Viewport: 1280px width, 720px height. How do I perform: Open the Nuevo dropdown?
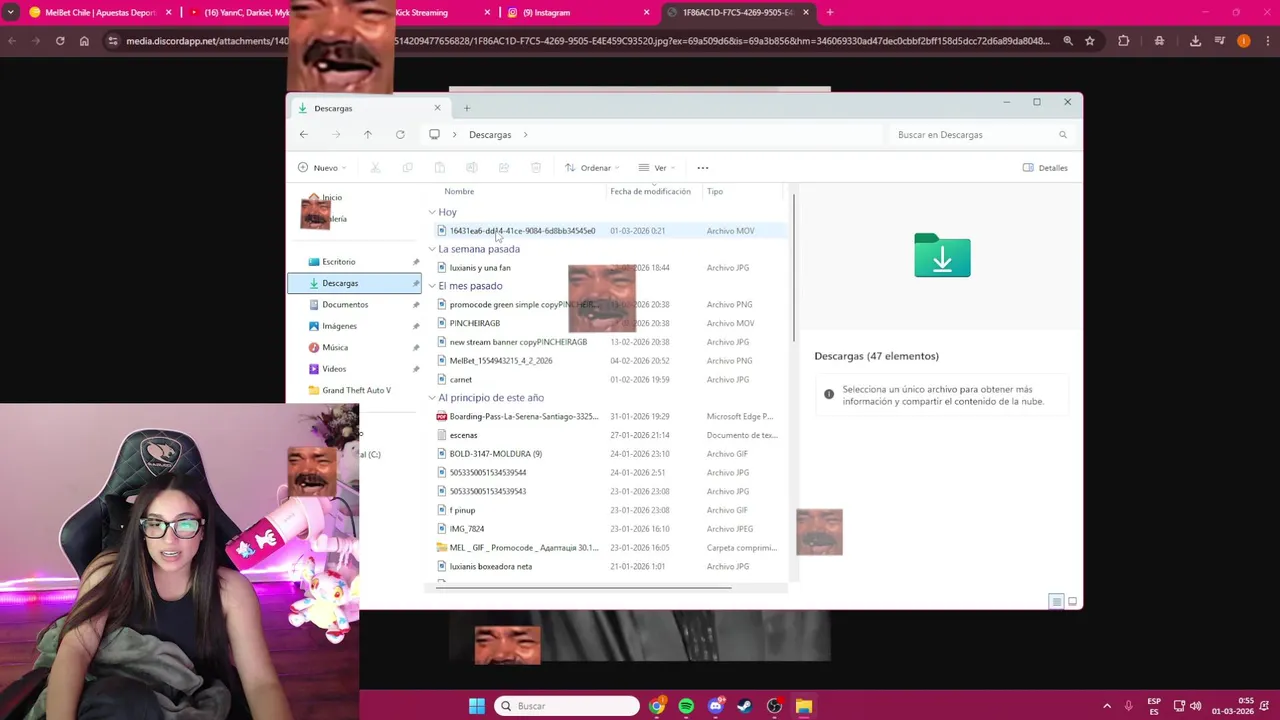click(322, 168)
